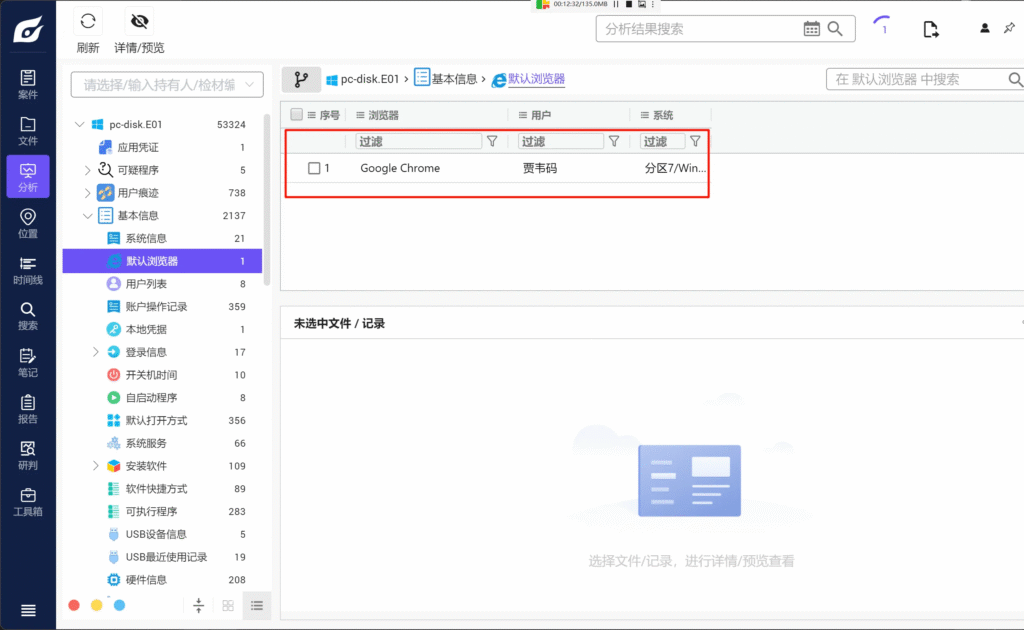This screenshot has height=630, width=1024.
Task: Open the 系统 column header menu
Action: (645, 115)
